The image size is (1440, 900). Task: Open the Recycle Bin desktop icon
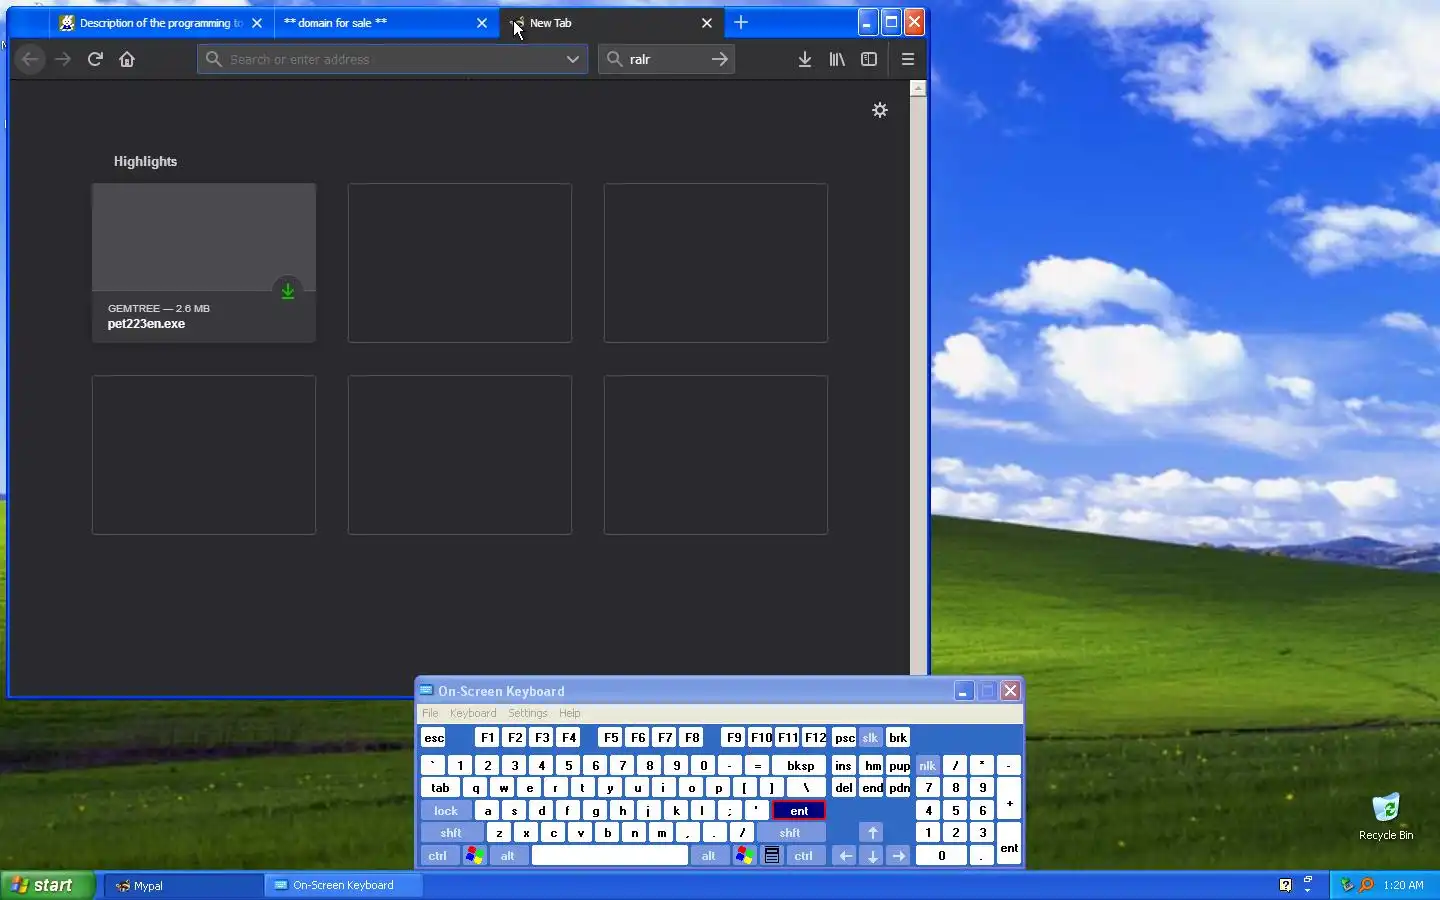pyautogui.click(x=1386, y=816)
